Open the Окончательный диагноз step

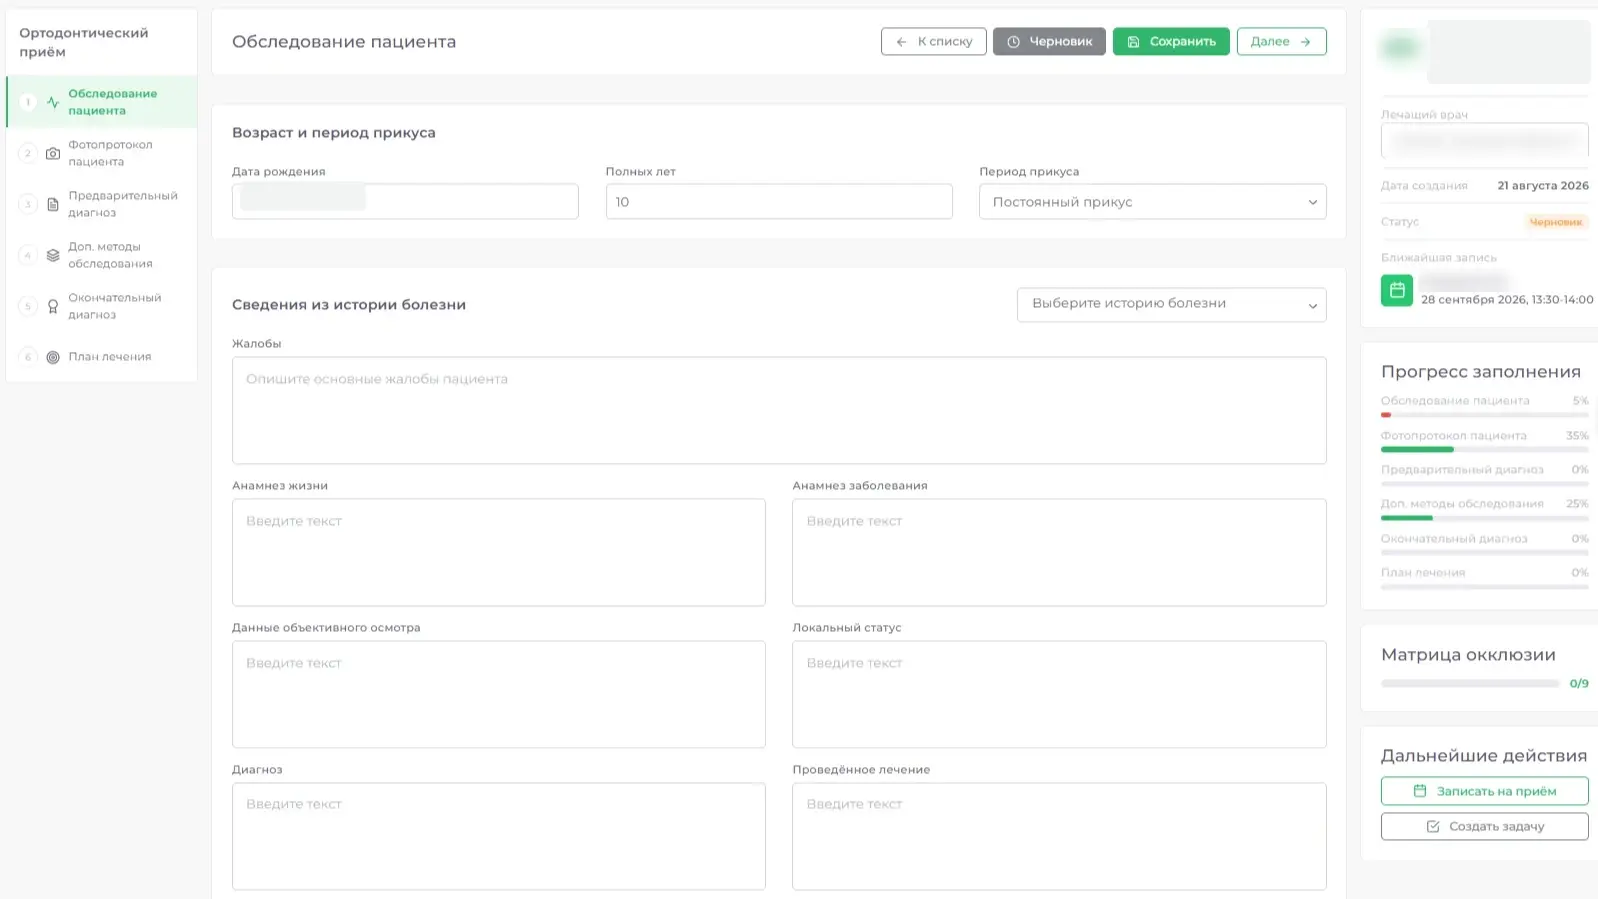(101, 306)
